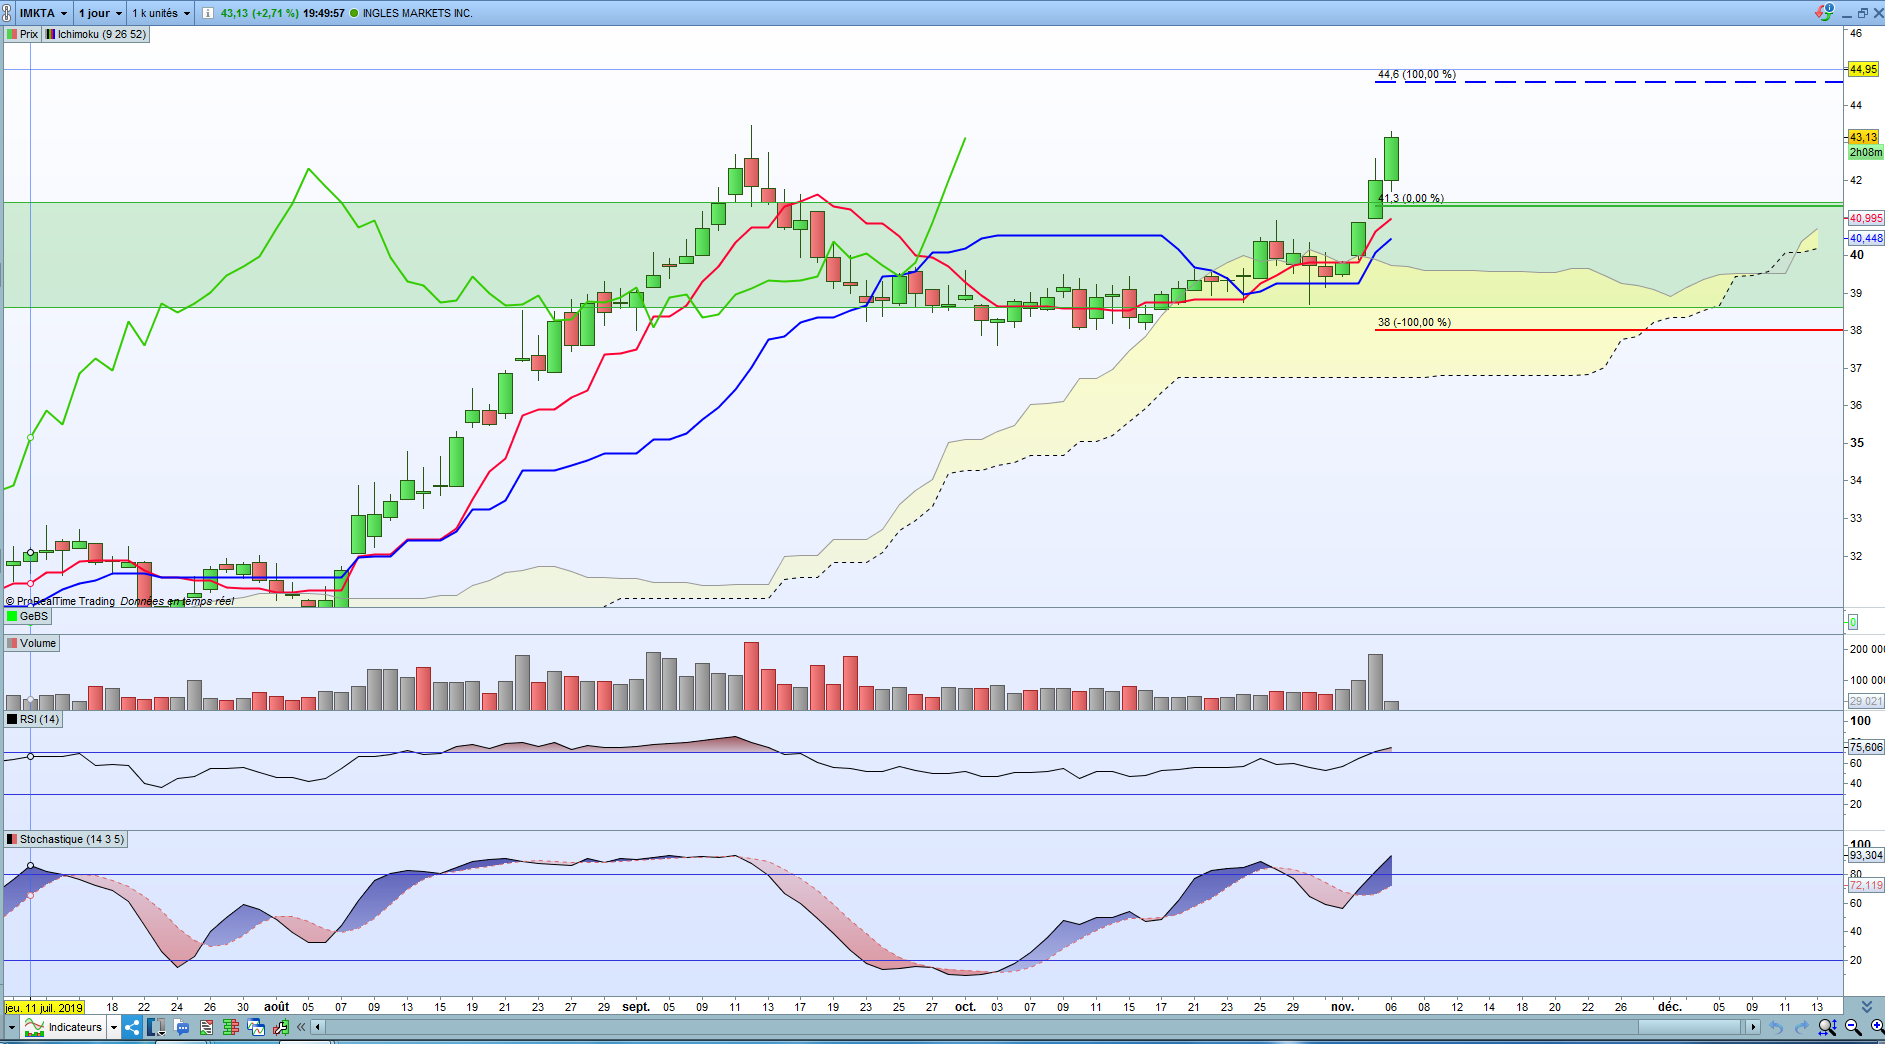This screenshot has height=1044, width=1885.
Task: Toggle the GeBS indicator label
Action: point(27,616)
